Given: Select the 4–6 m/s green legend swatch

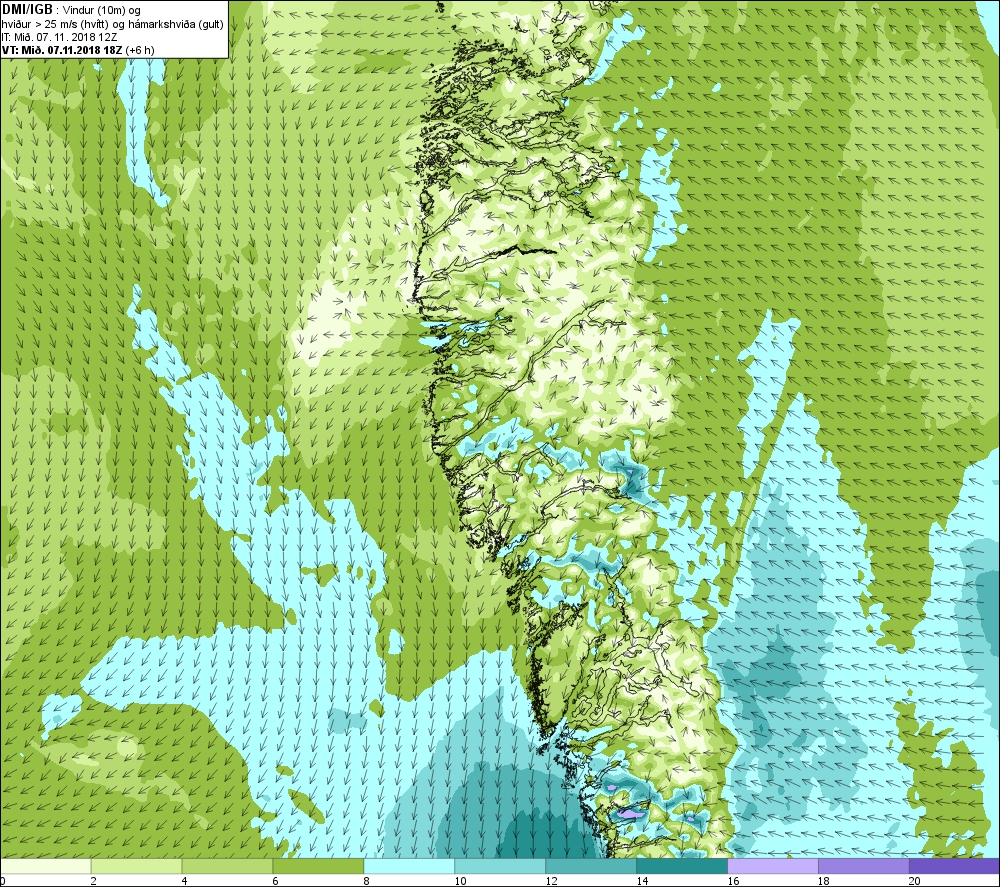Looking at the screenshot, I should [227, 866].
